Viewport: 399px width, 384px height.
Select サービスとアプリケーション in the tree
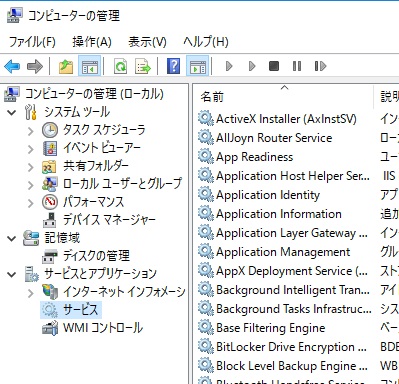tap(100, 274)
